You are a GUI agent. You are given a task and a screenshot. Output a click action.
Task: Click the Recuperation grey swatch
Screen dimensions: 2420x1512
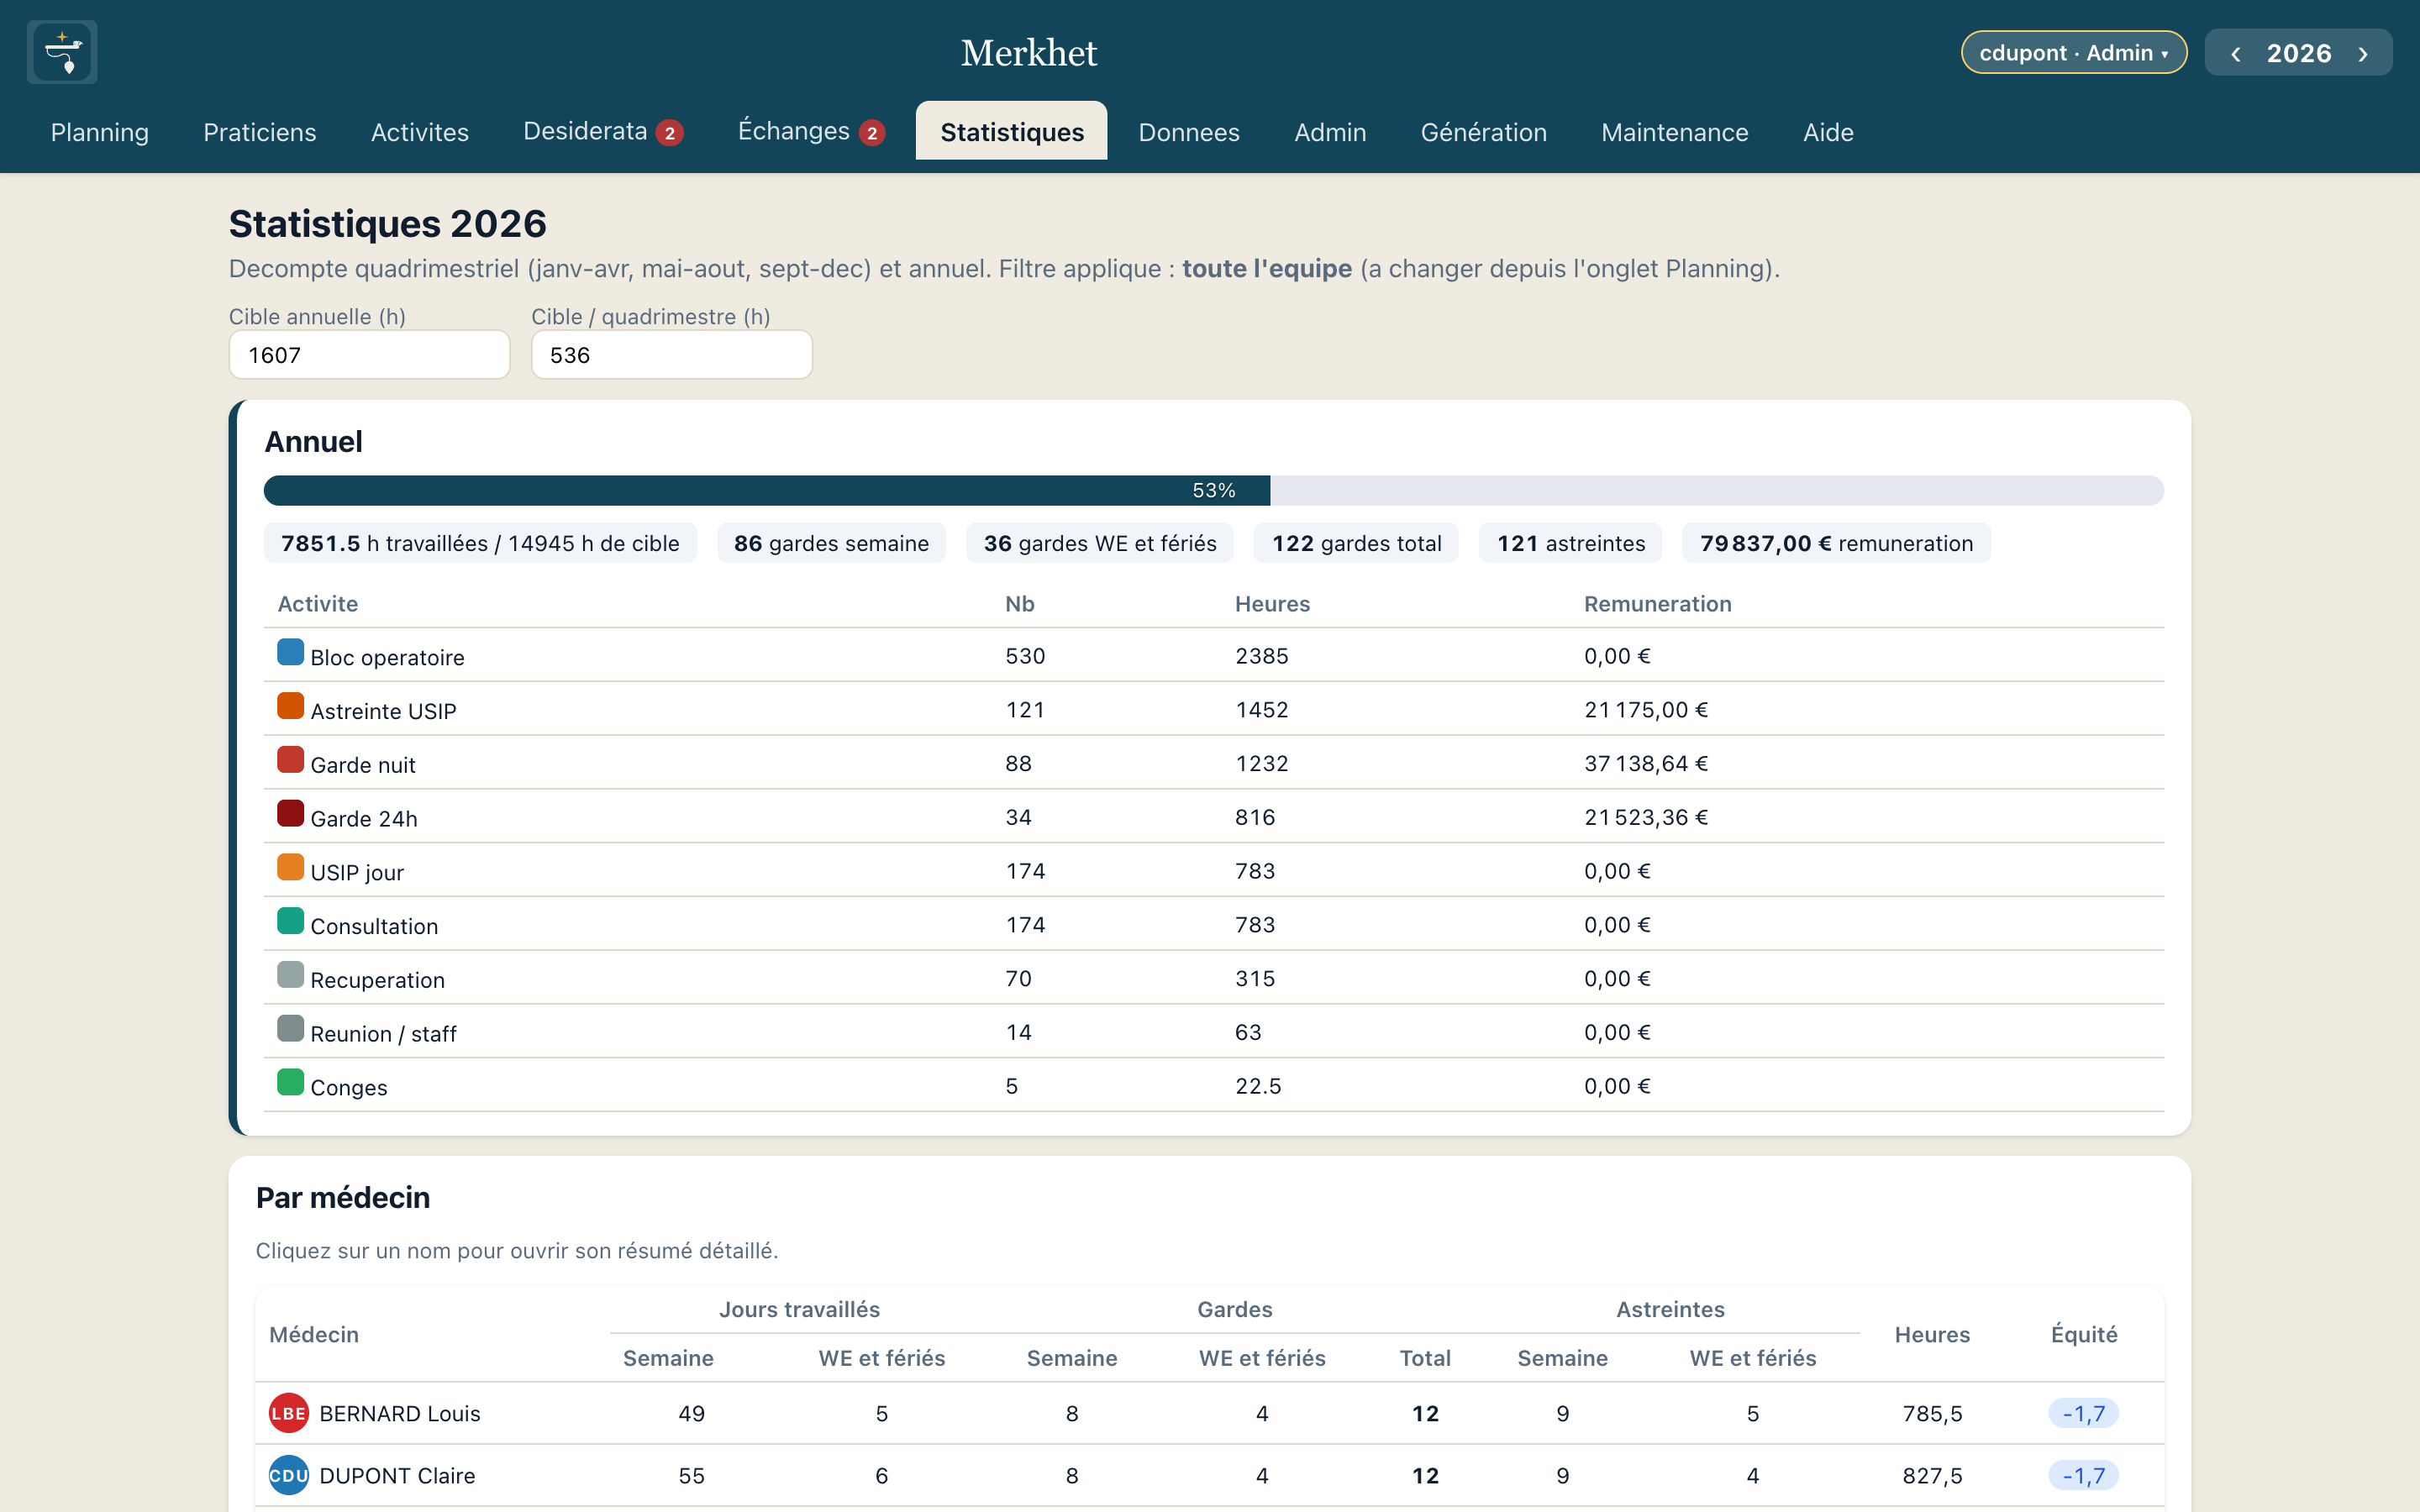click(290, 975)
